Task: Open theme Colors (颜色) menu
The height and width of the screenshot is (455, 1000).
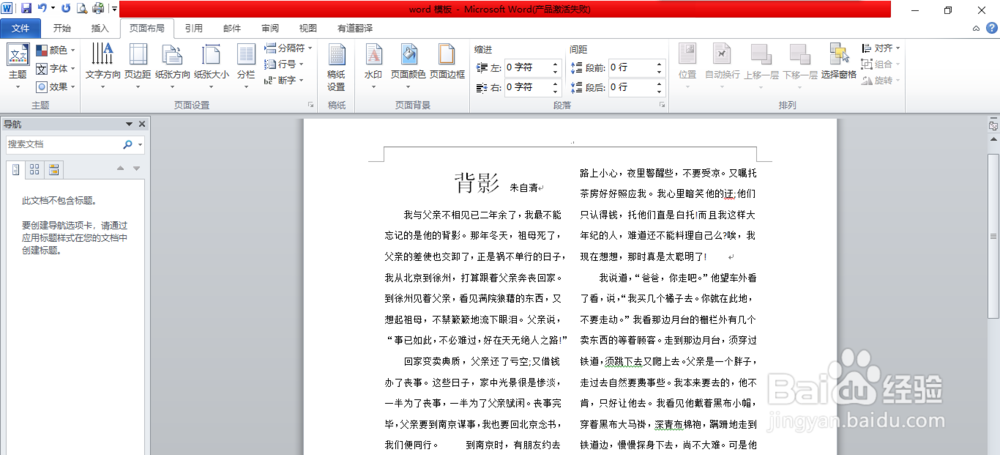Action: pos(55,50)
